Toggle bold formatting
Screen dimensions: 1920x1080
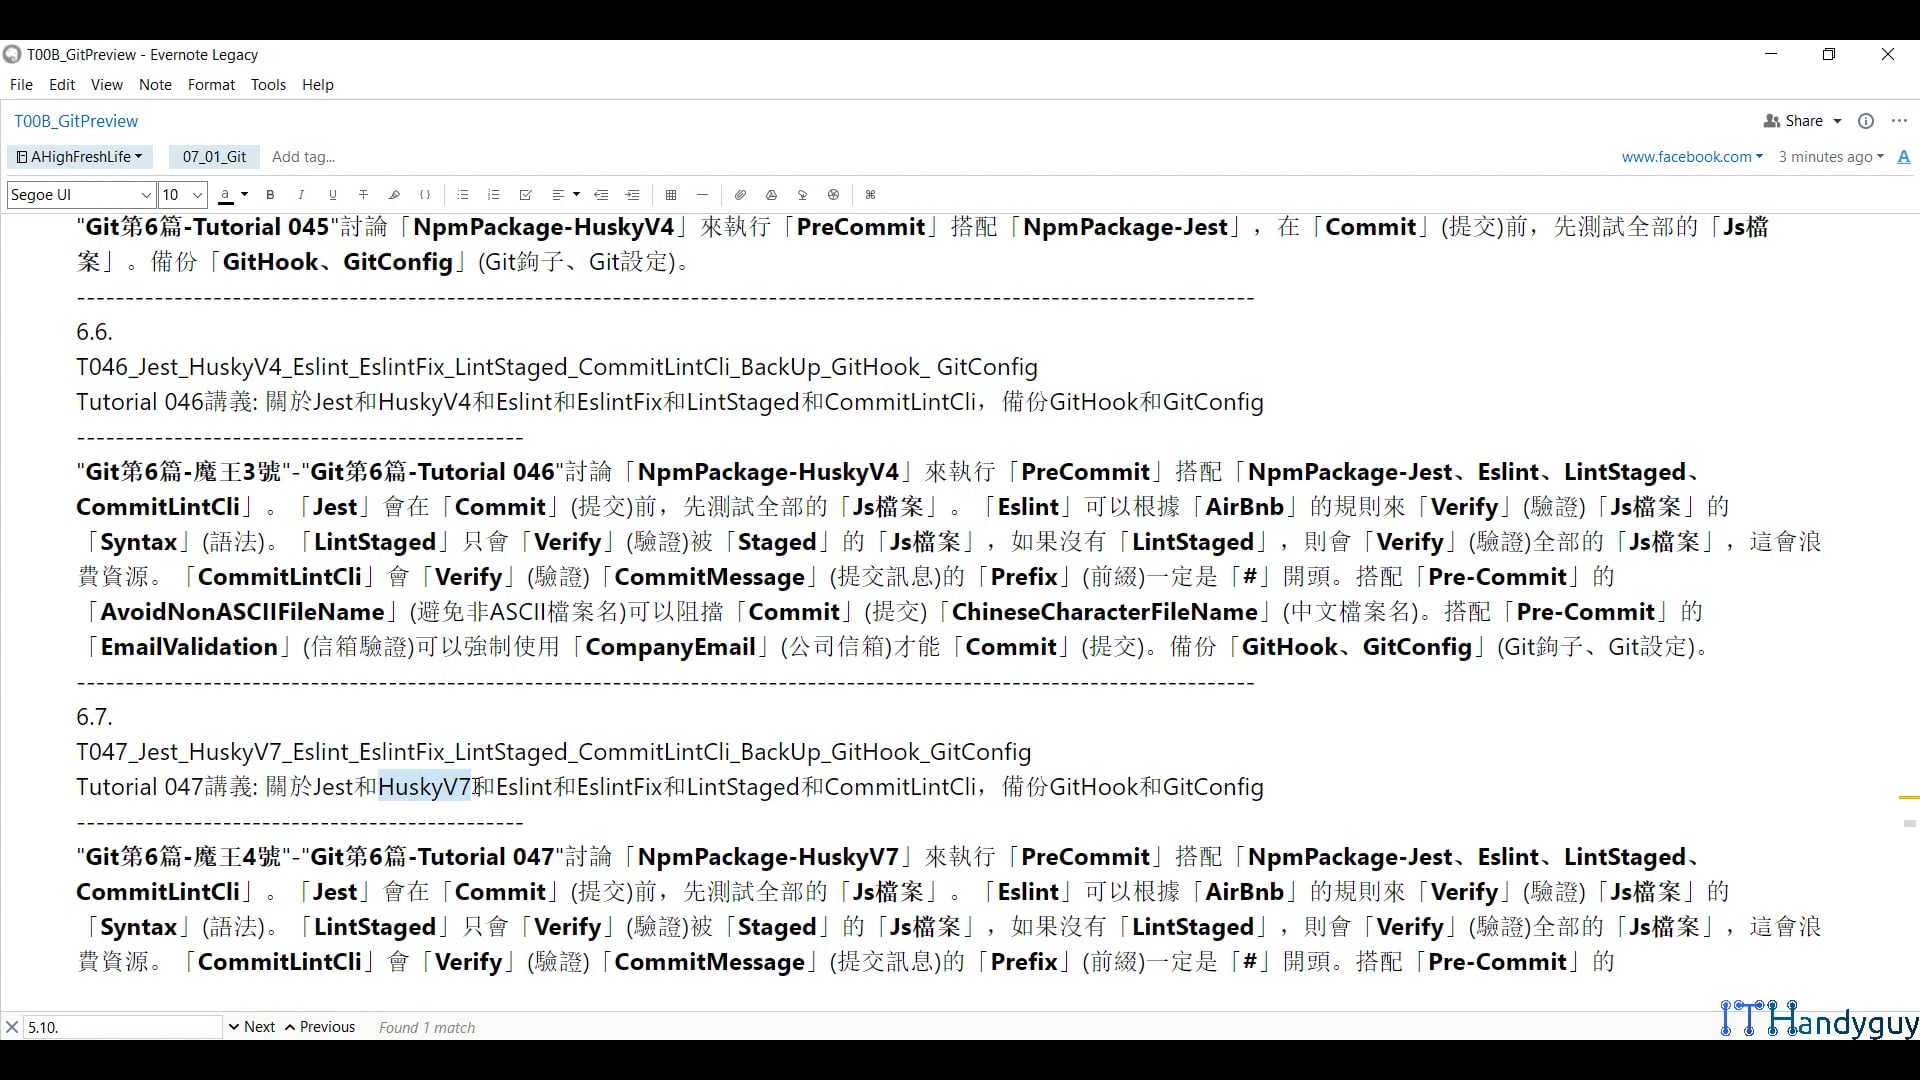[270, 195]
